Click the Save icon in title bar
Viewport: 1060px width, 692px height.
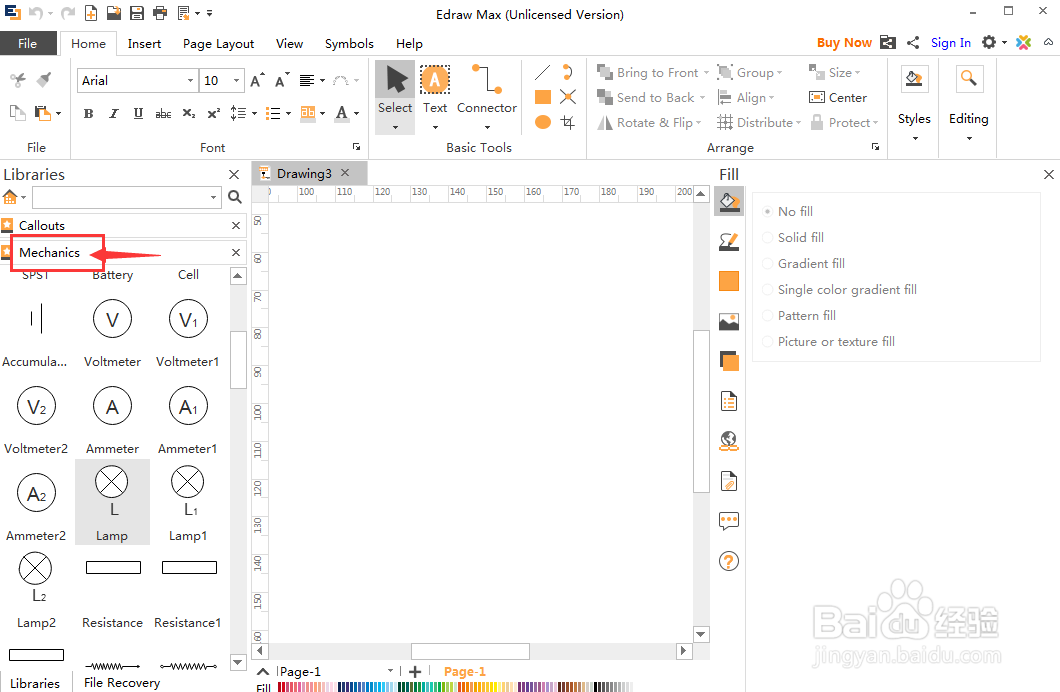[x=137, y=13]
